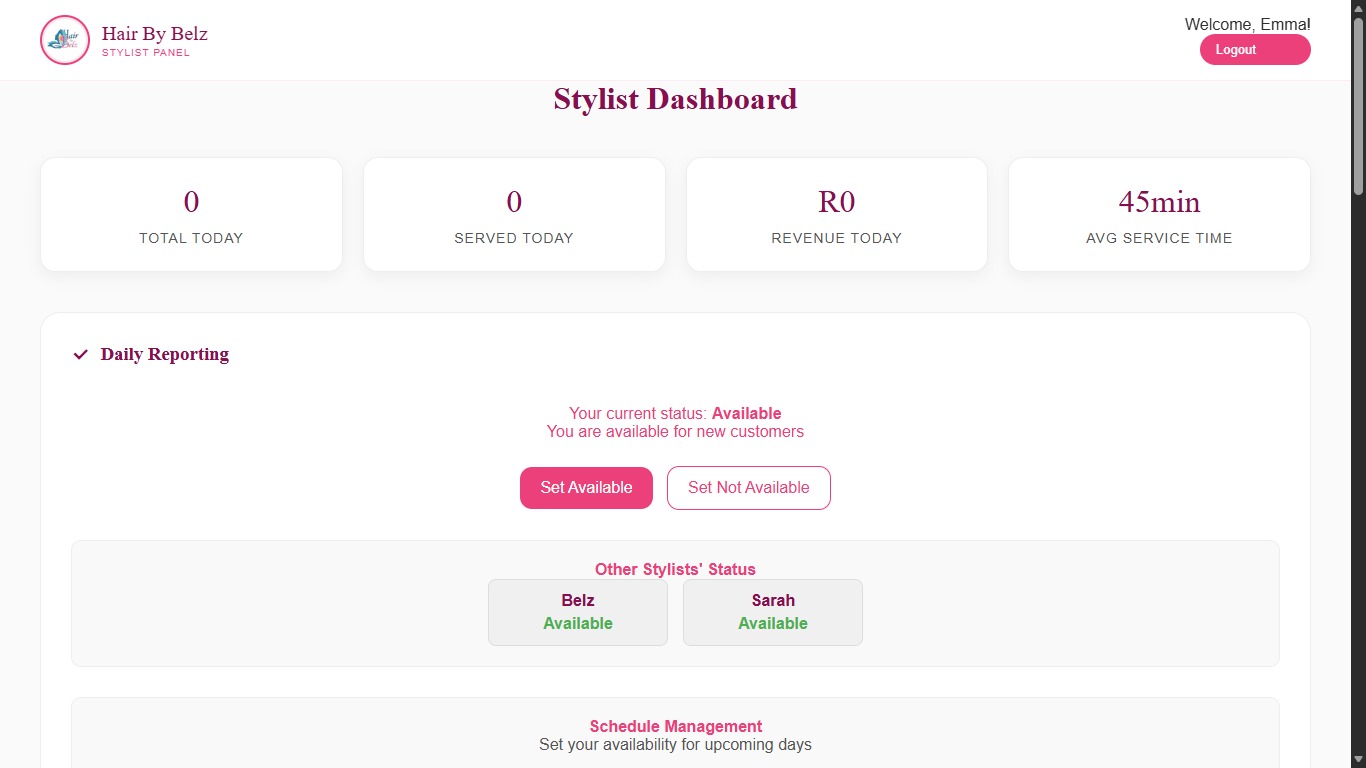Click the scrollbar down arrow

(1358, 759)
